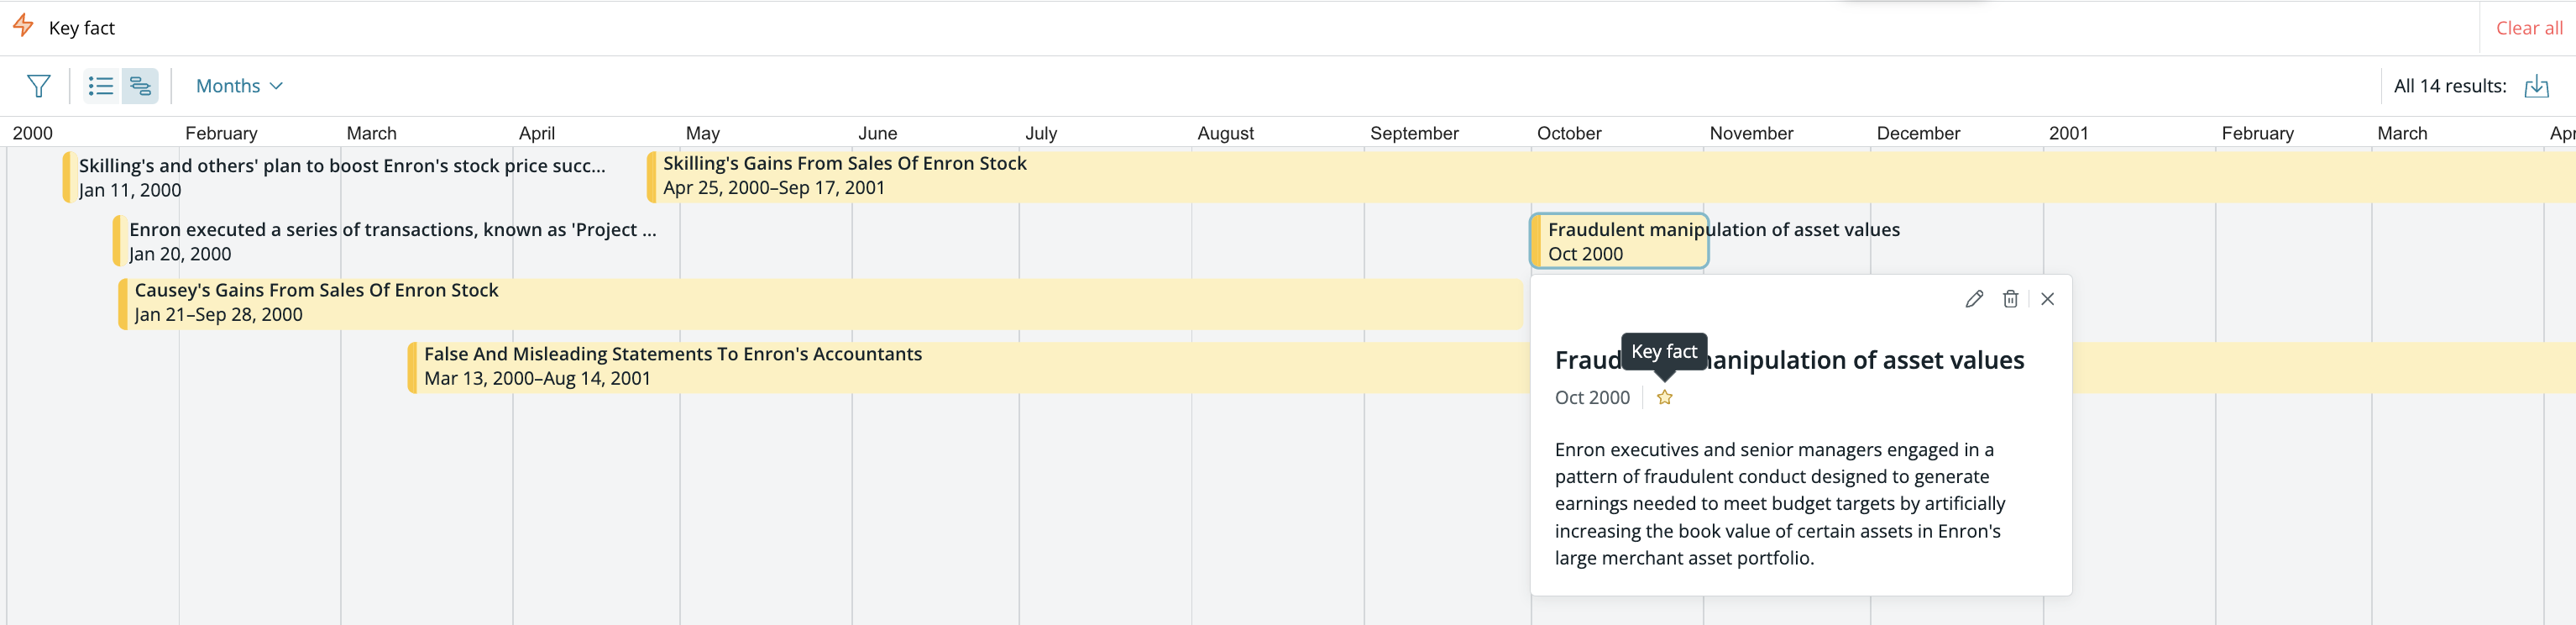Open the Months scale dropdown
The height and width of the screenshot is (625, 2576).
(x=239, y=86)
